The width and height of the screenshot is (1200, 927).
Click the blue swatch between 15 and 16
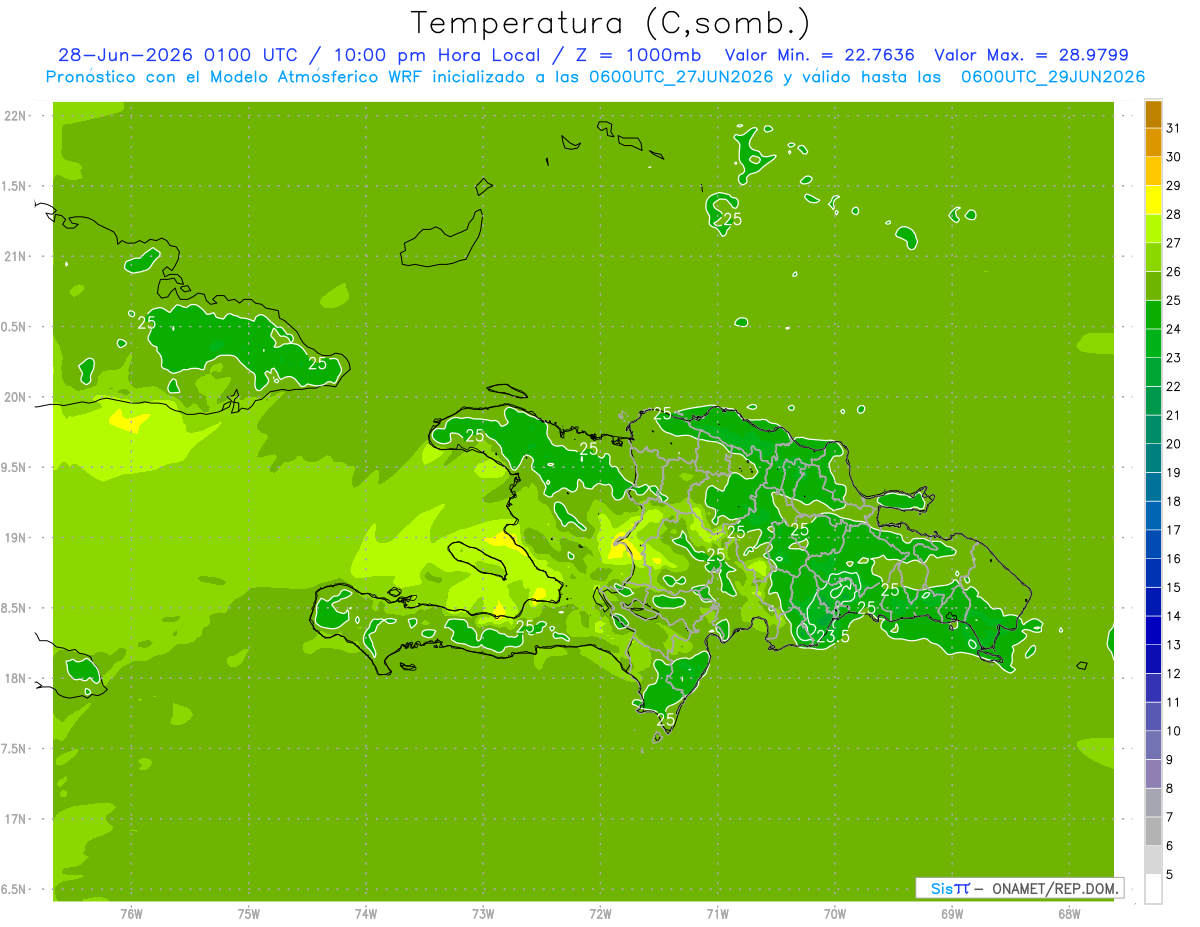click(1153, 573)
